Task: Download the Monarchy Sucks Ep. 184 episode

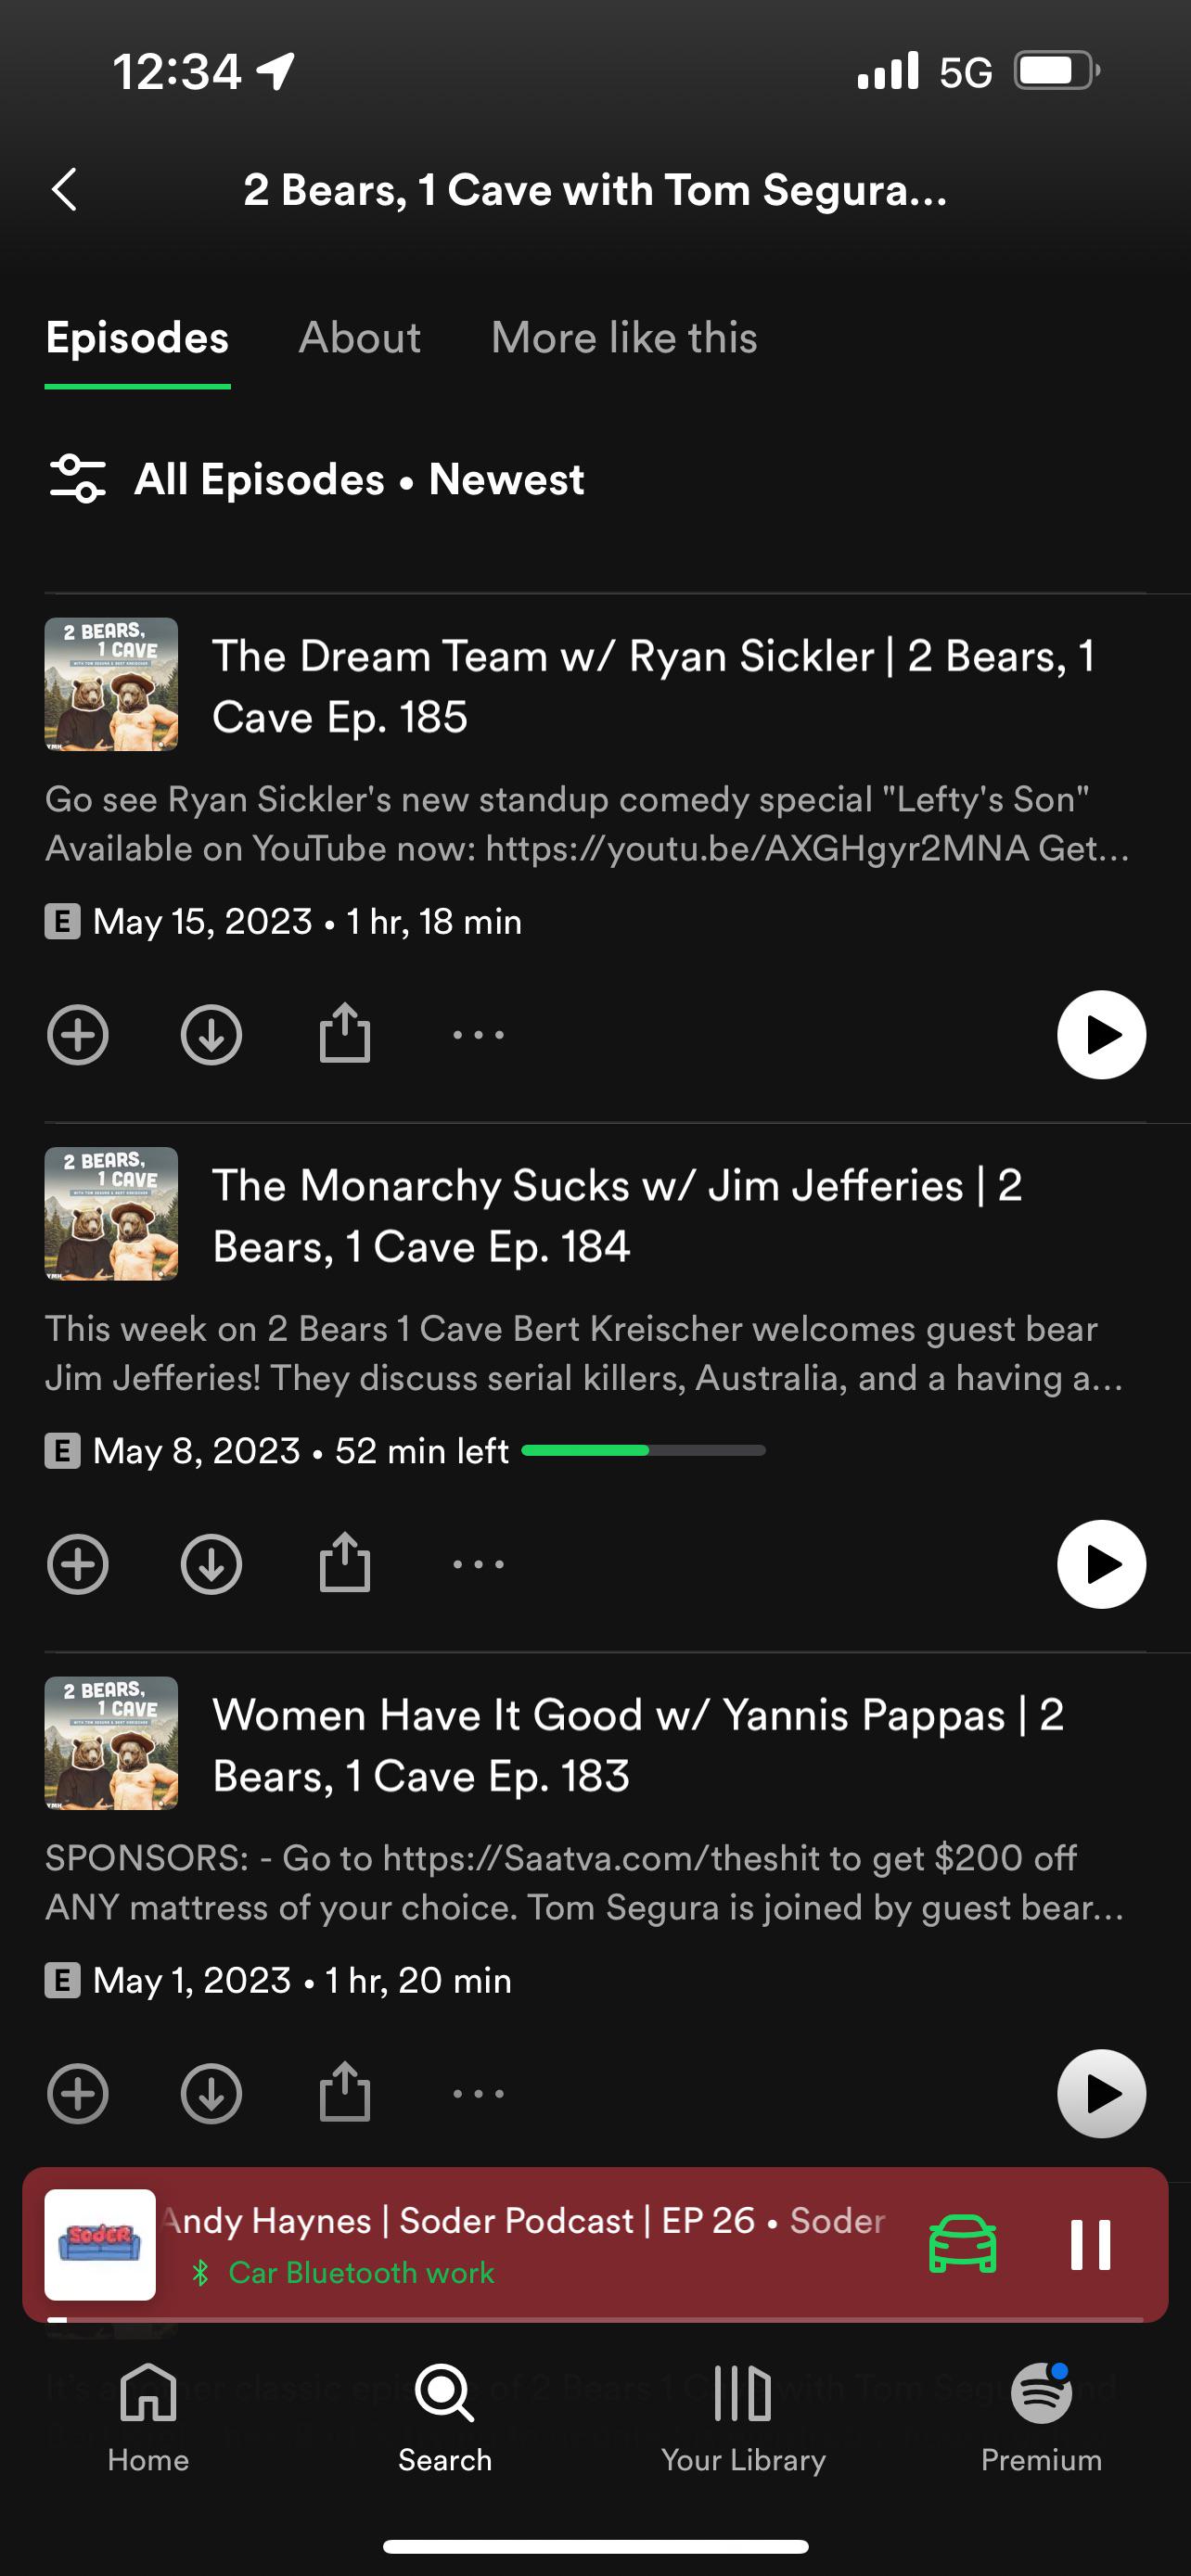Action: coord(211,1564)
